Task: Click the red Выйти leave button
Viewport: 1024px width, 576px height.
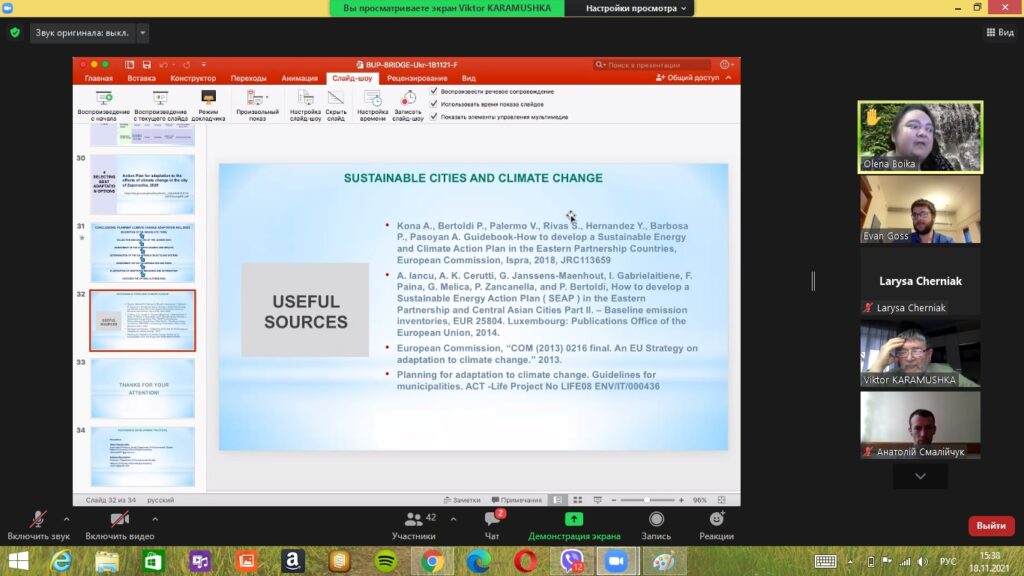Action: 990,526
